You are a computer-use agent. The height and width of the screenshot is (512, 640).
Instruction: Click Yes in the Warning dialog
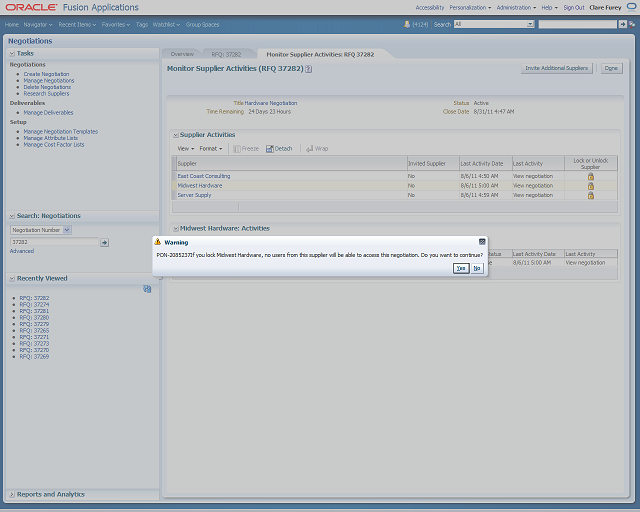[x=461, y=268]
